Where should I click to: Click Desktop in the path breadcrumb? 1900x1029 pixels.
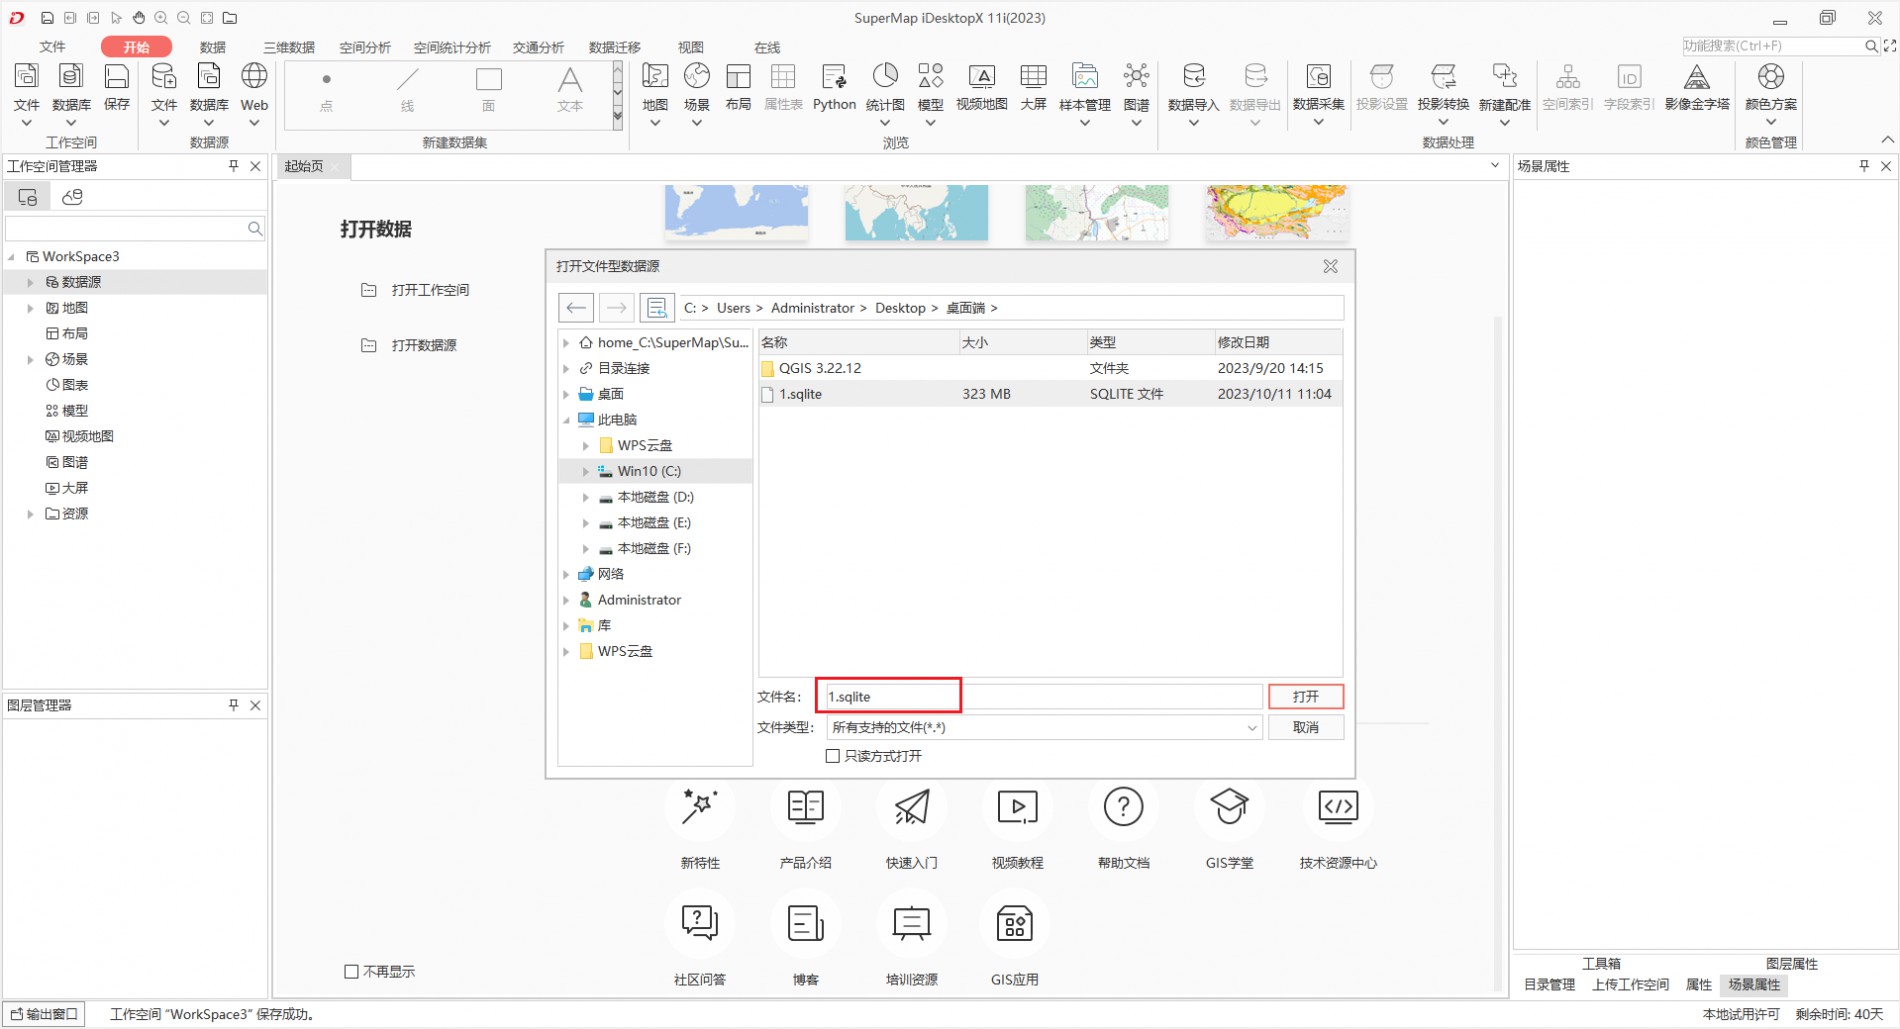pos(900,308)
